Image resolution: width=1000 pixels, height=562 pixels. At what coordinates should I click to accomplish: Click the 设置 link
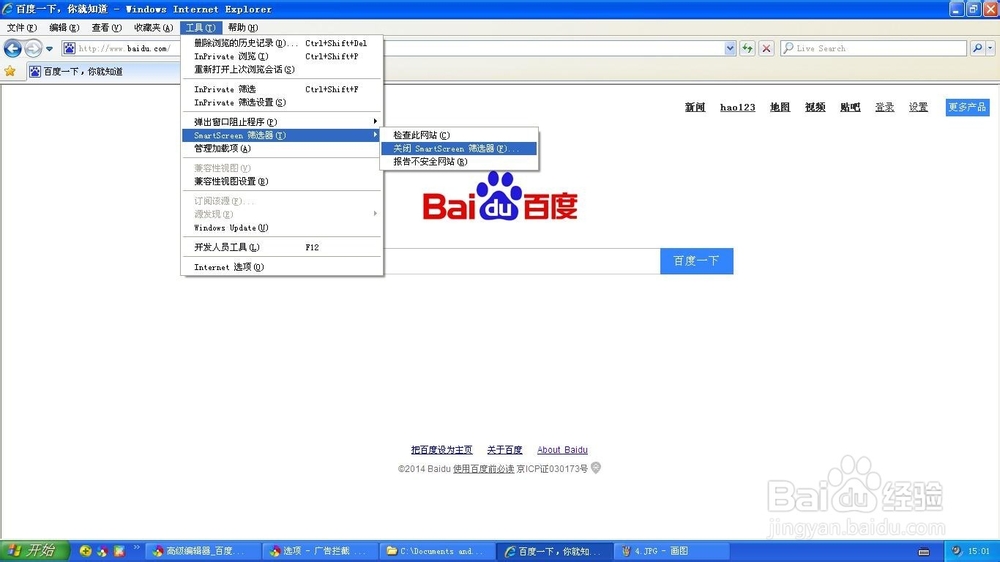click(x=918, y=107)
